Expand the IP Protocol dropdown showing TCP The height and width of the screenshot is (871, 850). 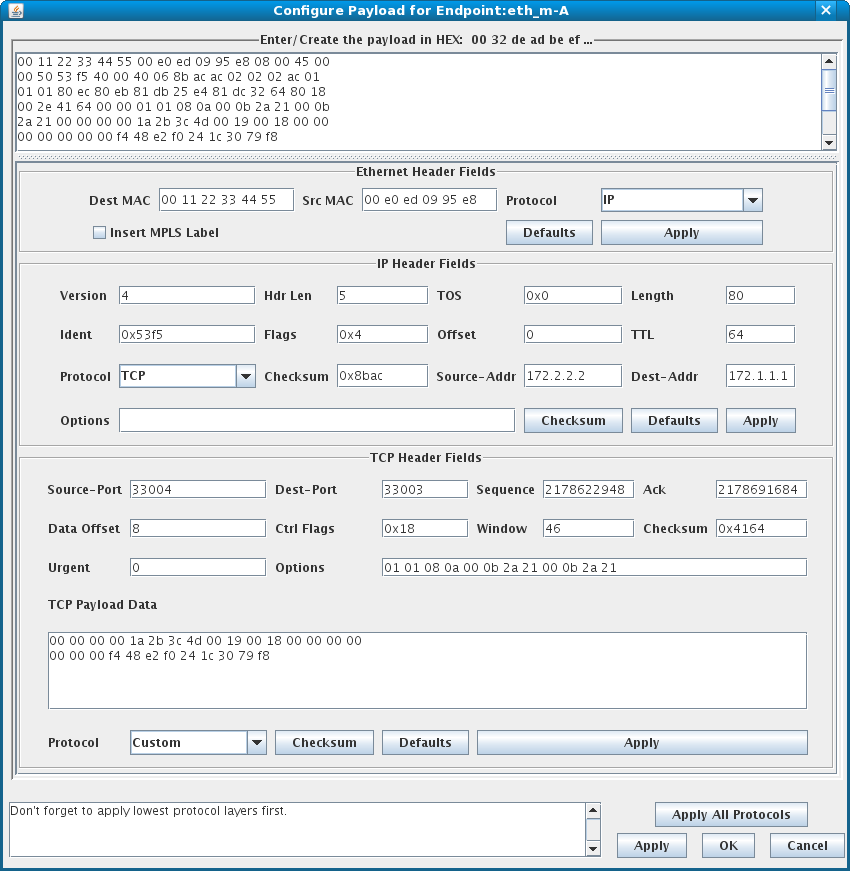click(x=246, y=376)
